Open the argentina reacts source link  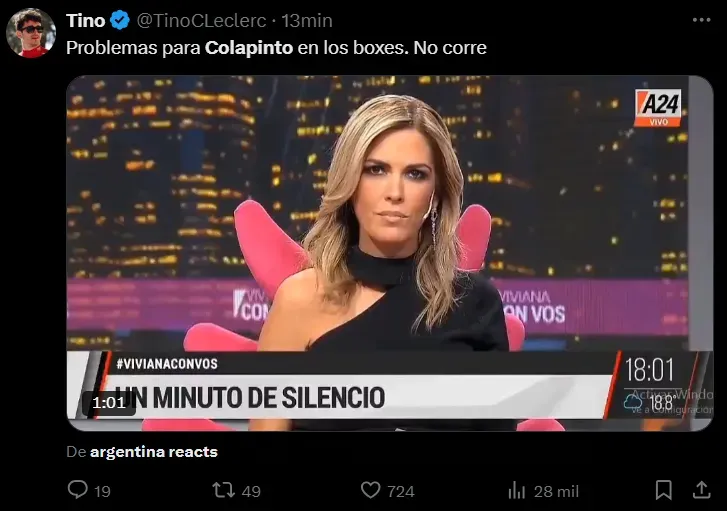point(153,452)
